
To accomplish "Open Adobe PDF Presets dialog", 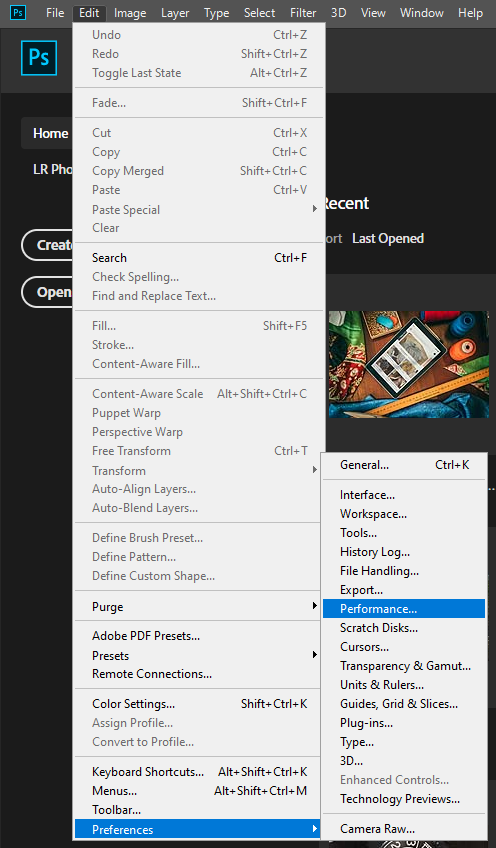I will [199, 636].
